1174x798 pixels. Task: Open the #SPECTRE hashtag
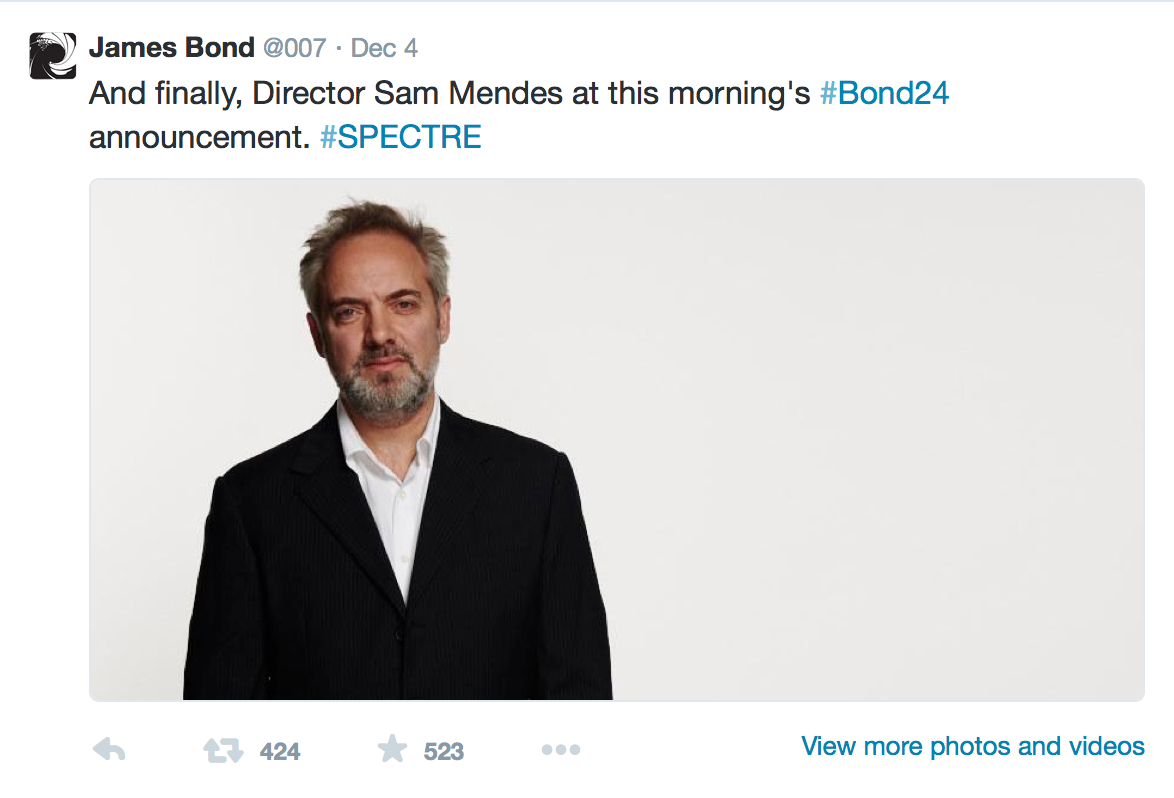tap(400, 137)
